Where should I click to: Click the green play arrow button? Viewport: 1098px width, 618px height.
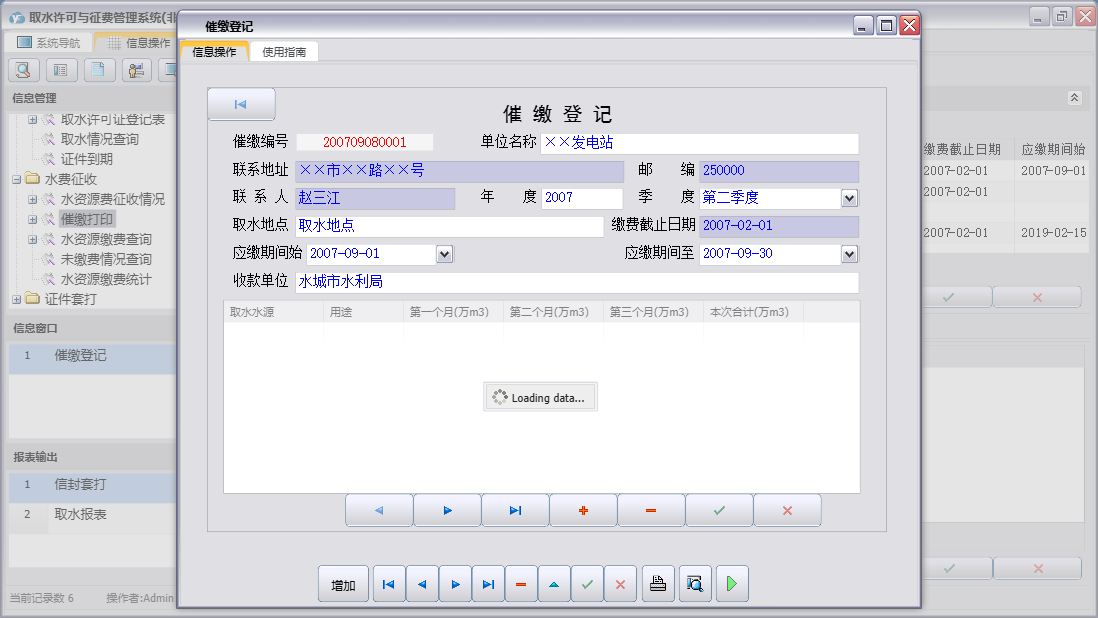[x=732, y=584]
